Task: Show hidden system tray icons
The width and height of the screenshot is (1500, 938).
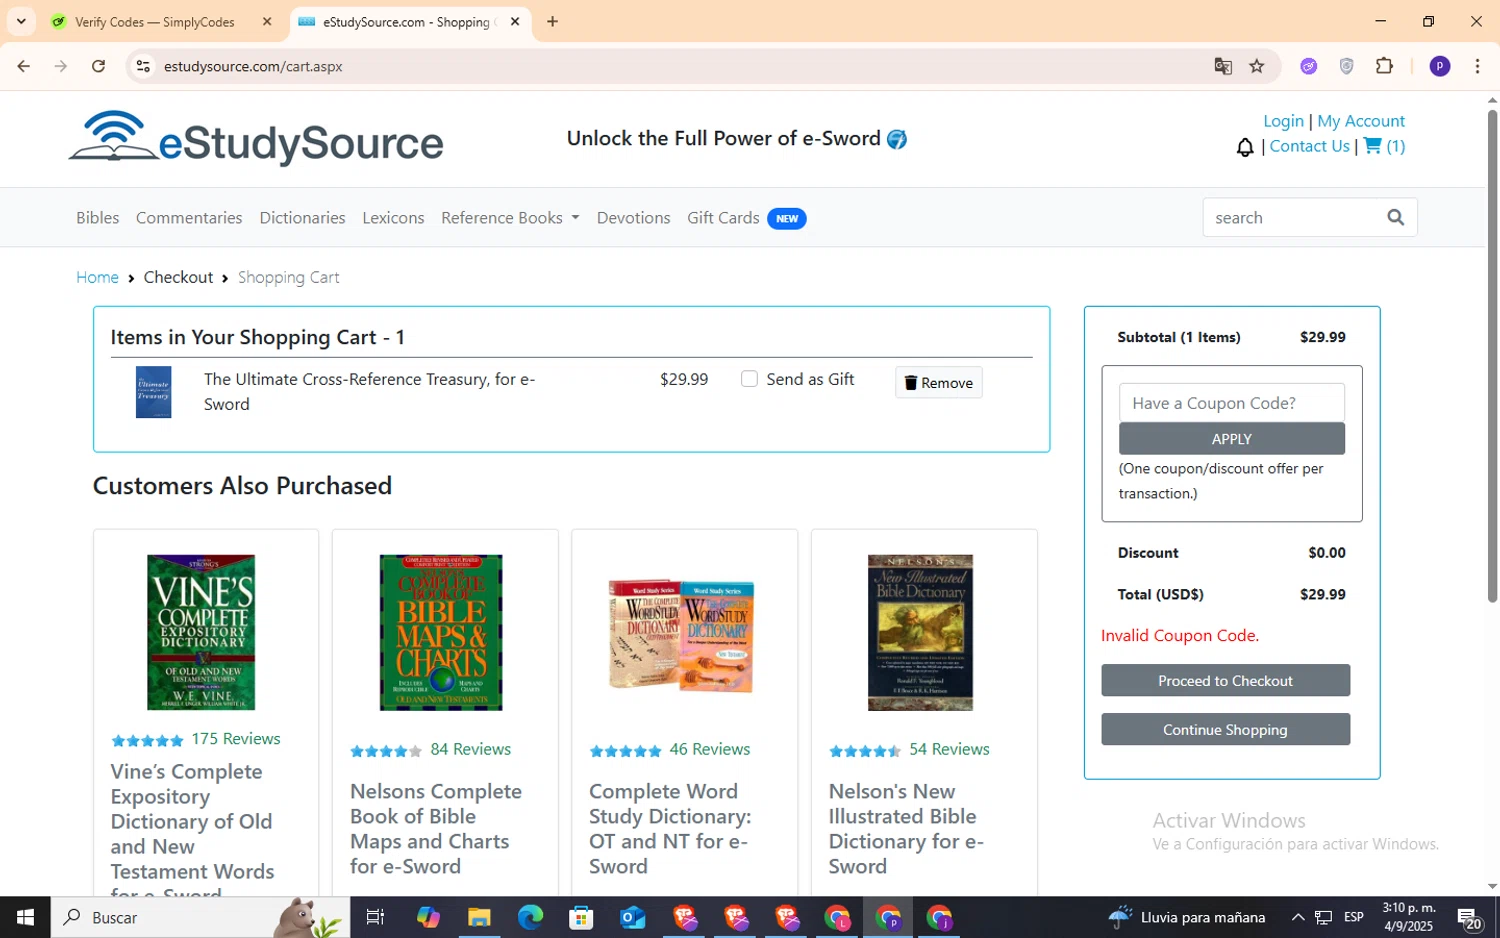Action: coord(1297,917)
